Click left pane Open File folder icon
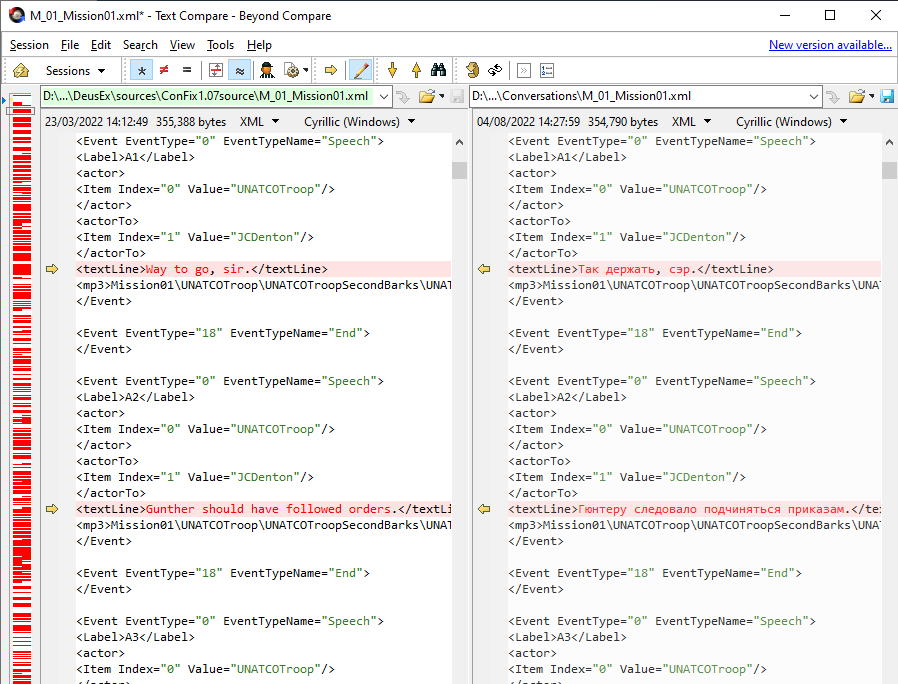 coord(427,96)
